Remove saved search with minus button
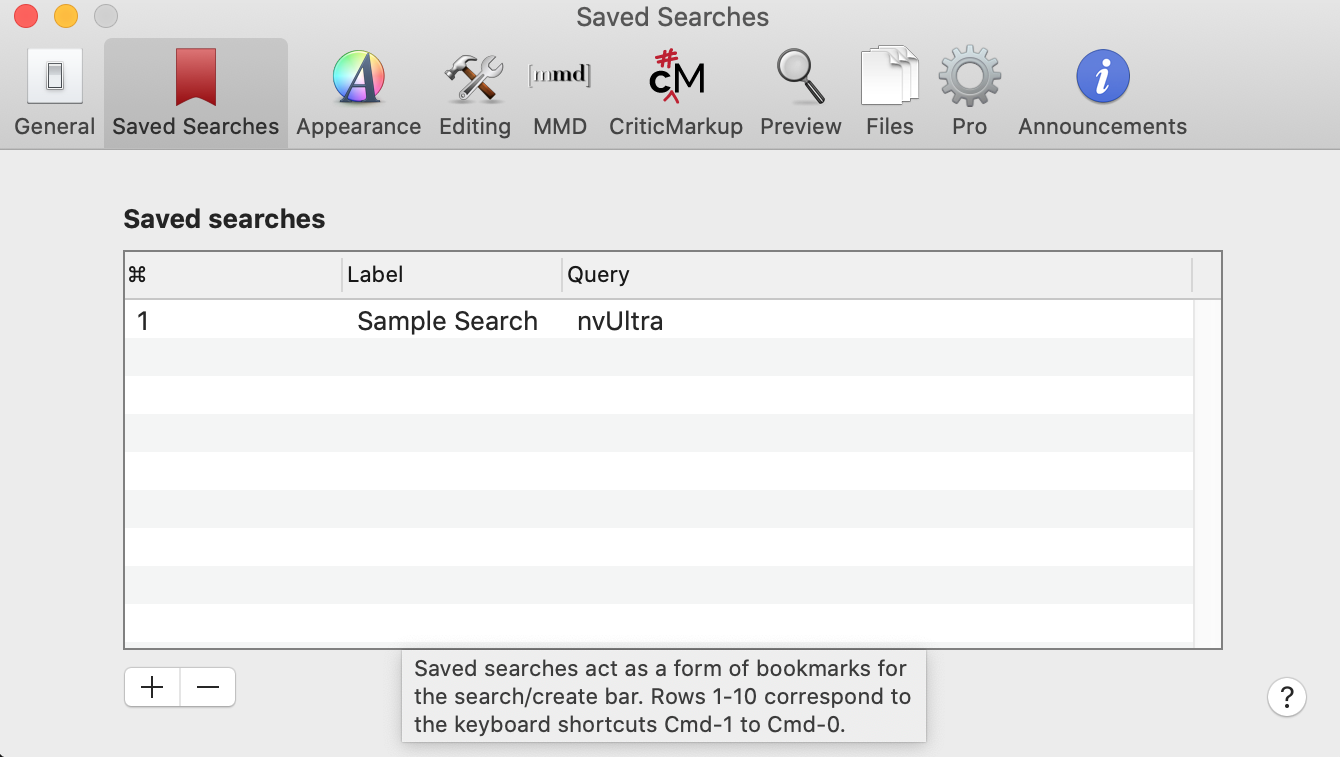The height and width of the screenshot is (757, 1340). [x=208, y=688]
